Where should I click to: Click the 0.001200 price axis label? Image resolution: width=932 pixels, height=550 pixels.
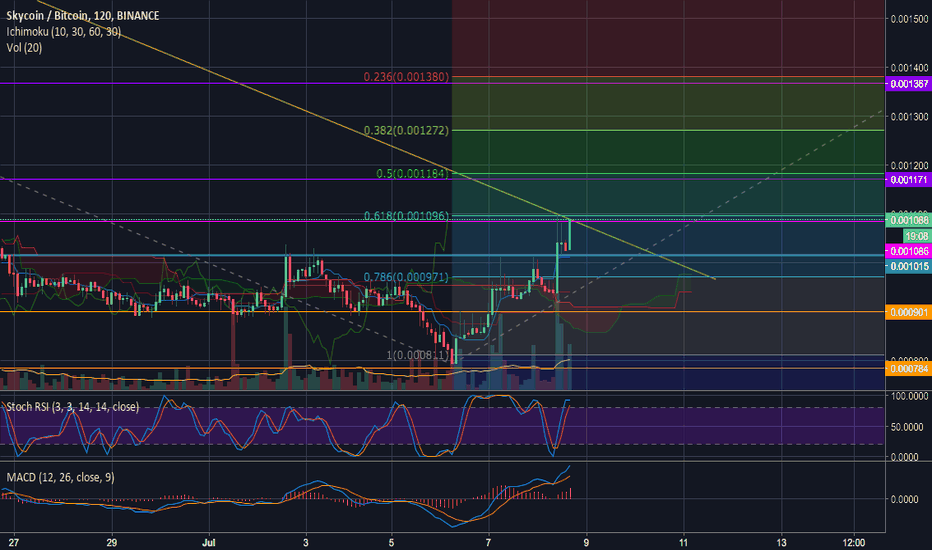point(909,165)
